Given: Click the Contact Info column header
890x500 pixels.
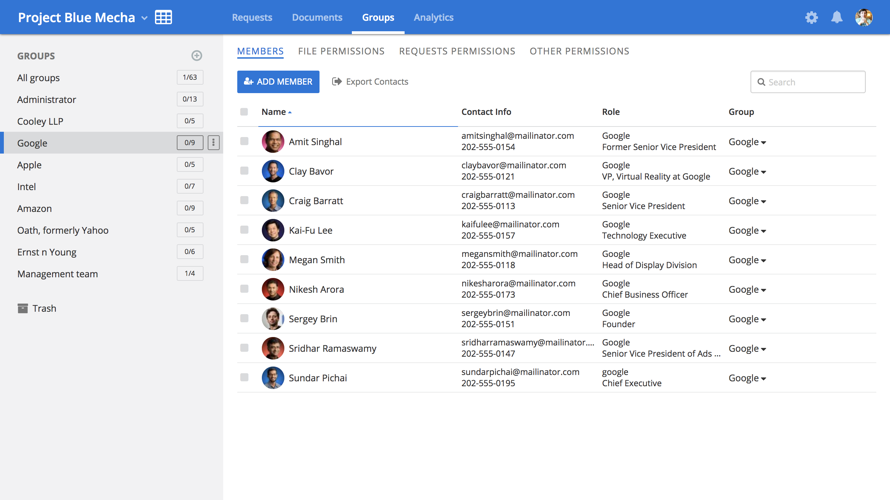Looking at the screenshot, I should click(x=486, y=112).
